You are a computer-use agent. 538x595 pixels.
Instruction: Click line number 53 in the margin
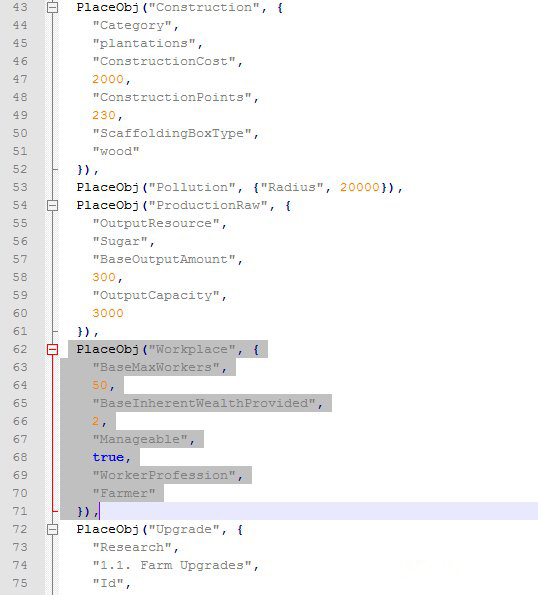point(20,187)
